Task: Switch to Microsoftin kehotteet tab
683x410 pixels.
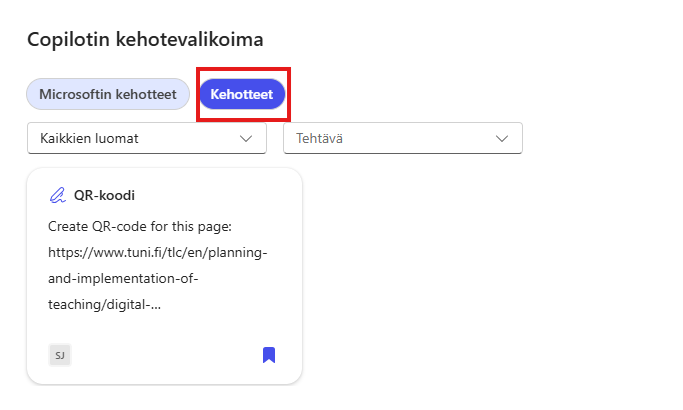Action: 108,94
